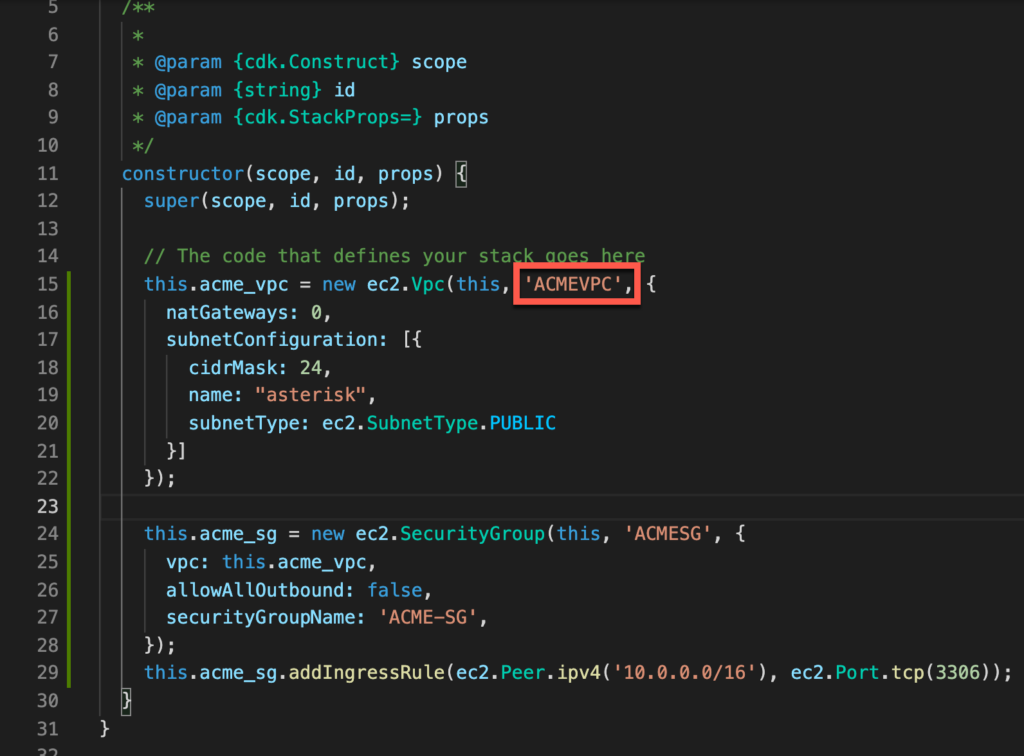Click the ipv4 method name
Screen dimensions: 1024x756
[578, 672]
